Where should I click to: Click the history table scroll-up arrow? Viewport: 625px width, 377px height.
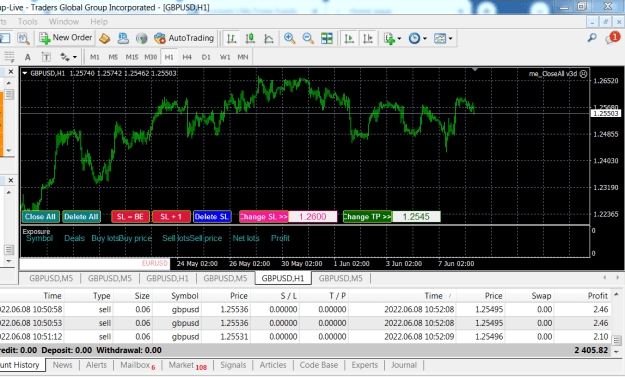tap(616, 295)
